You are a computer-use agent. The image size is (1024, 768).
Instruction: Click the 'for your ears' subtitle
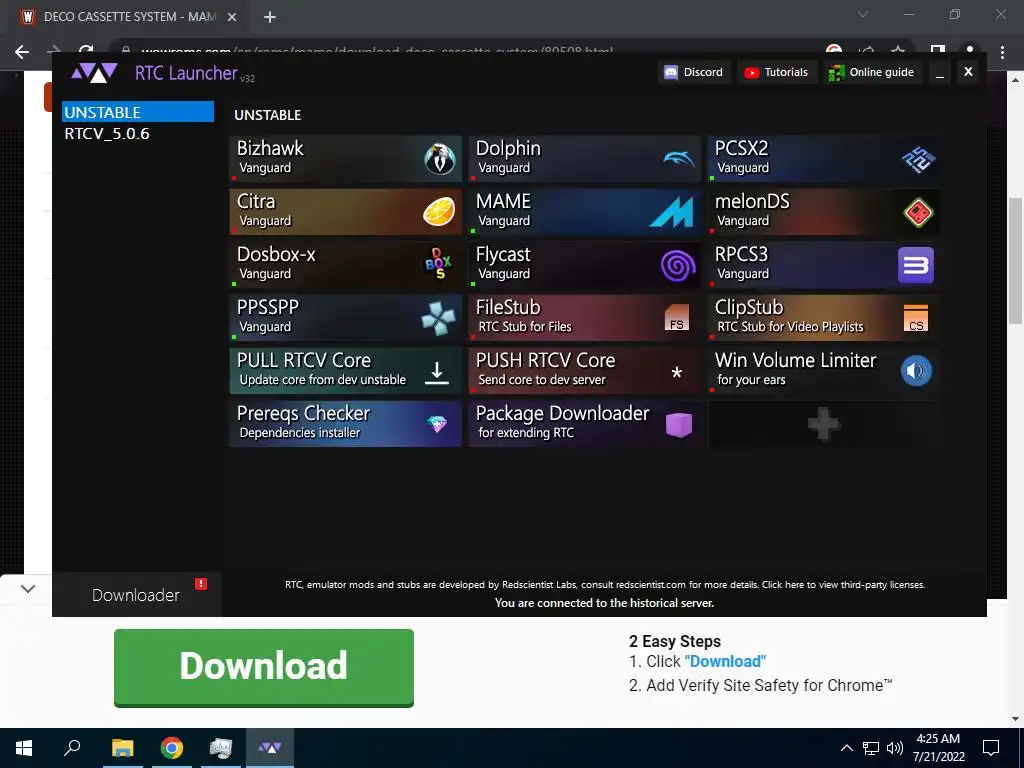tap(751, 379)
